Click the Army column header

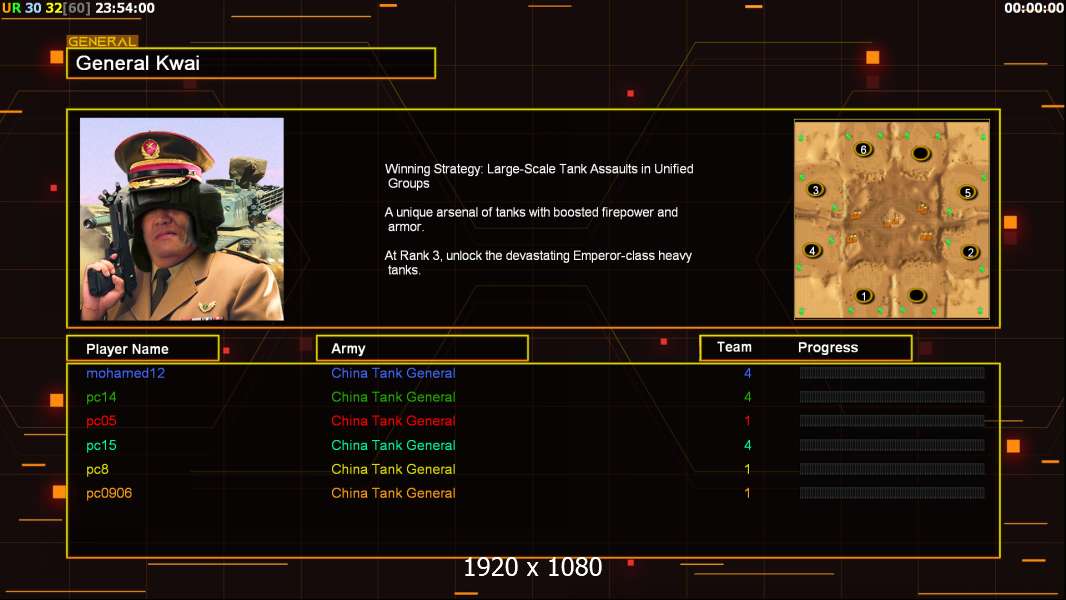pos(422,349)
